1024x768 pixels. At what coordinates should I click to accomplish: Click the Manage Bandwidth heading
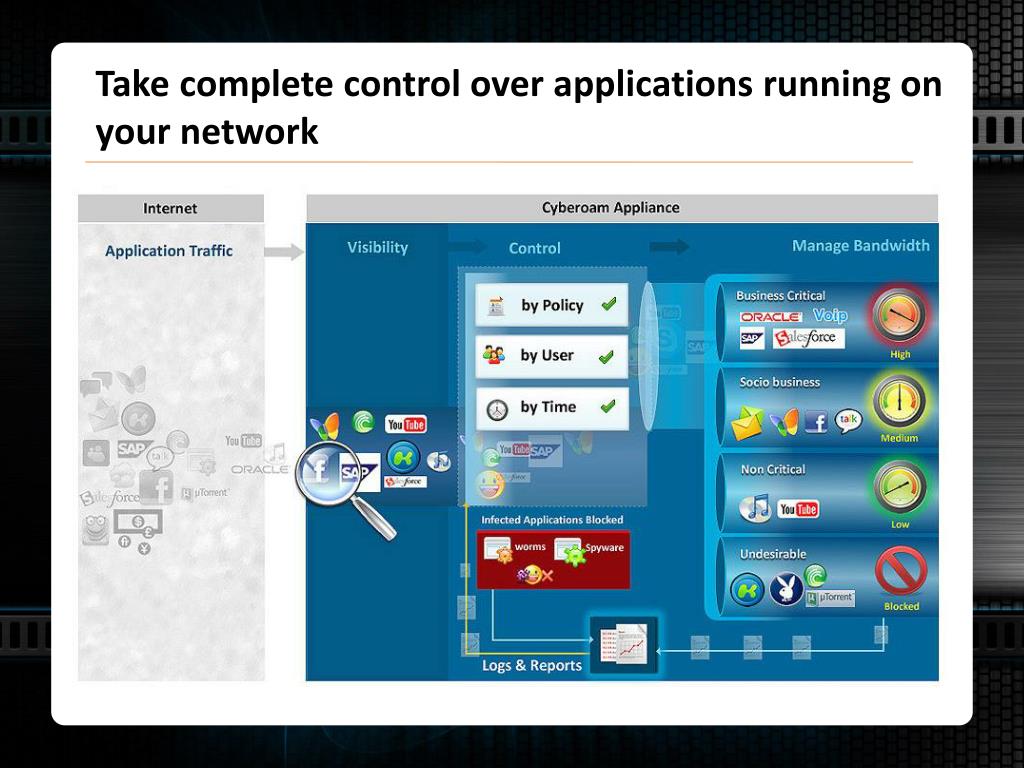point(860,246)
